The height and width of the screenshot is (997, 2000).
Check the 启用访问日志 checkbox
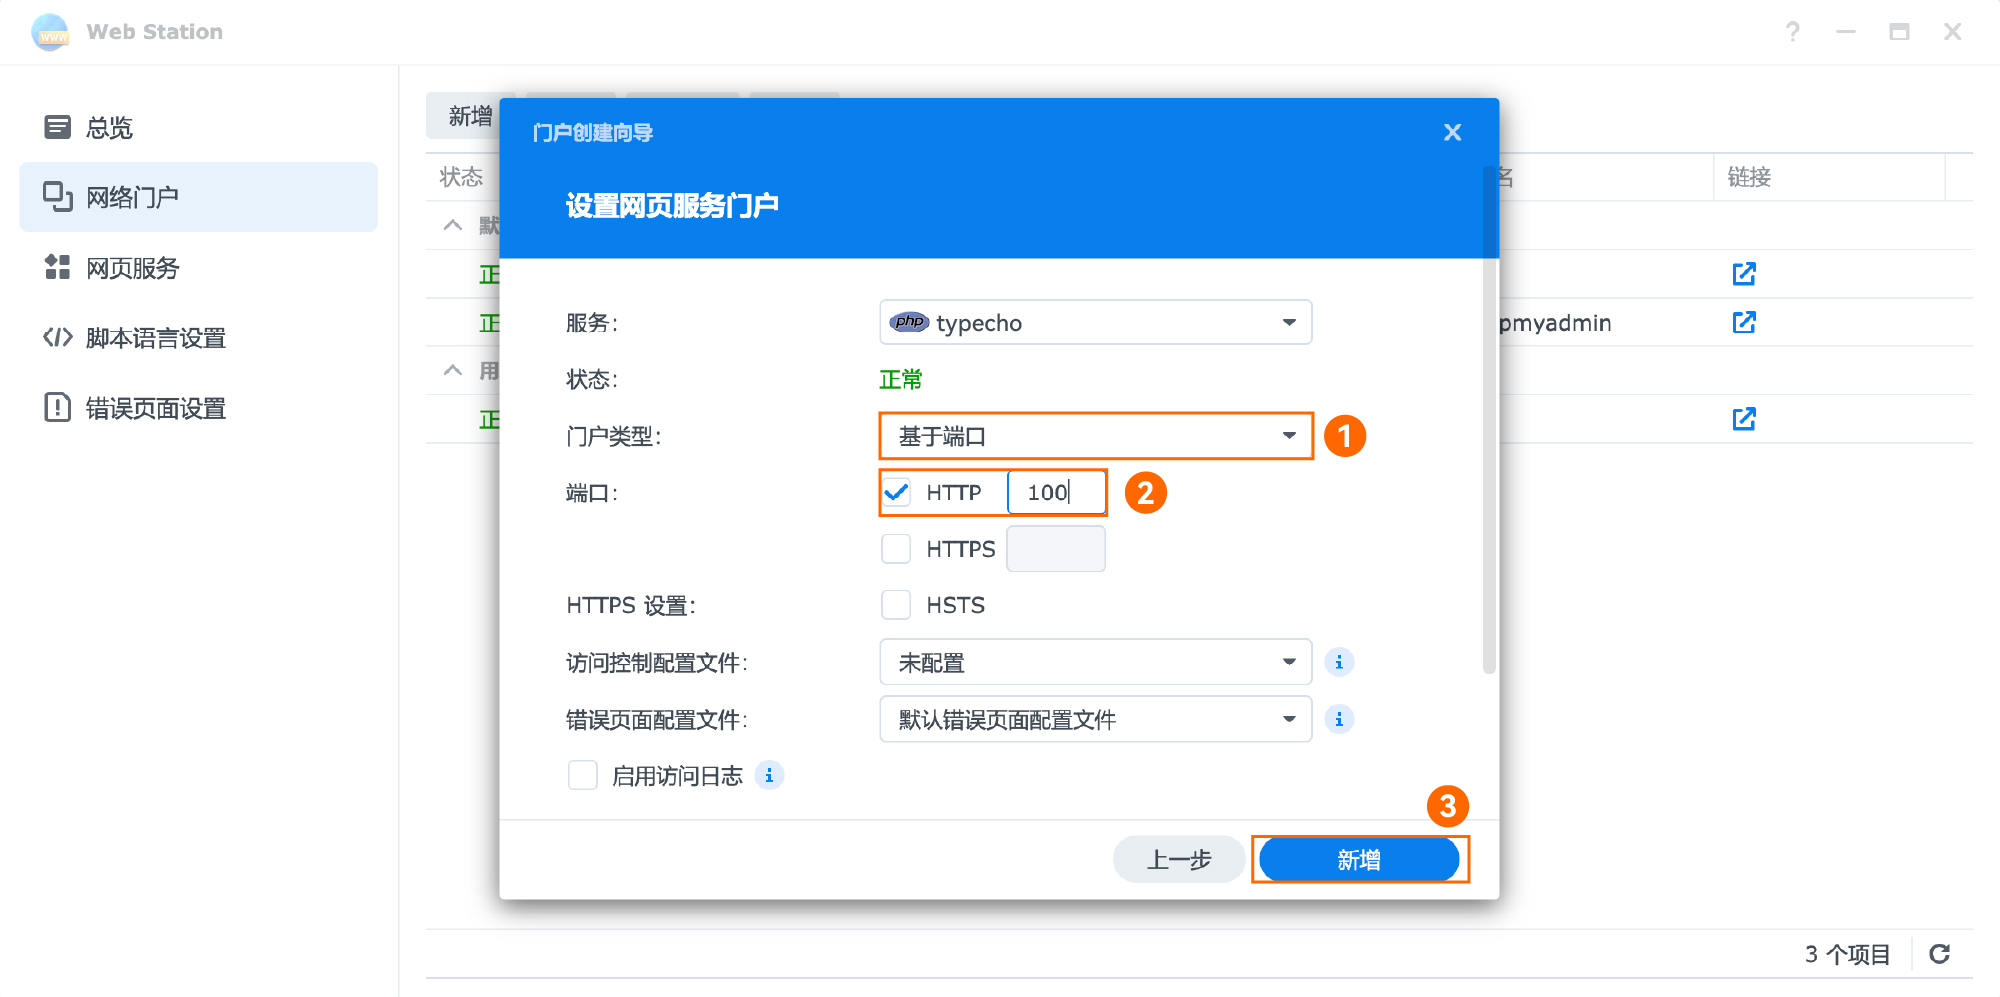pos(582,776)
